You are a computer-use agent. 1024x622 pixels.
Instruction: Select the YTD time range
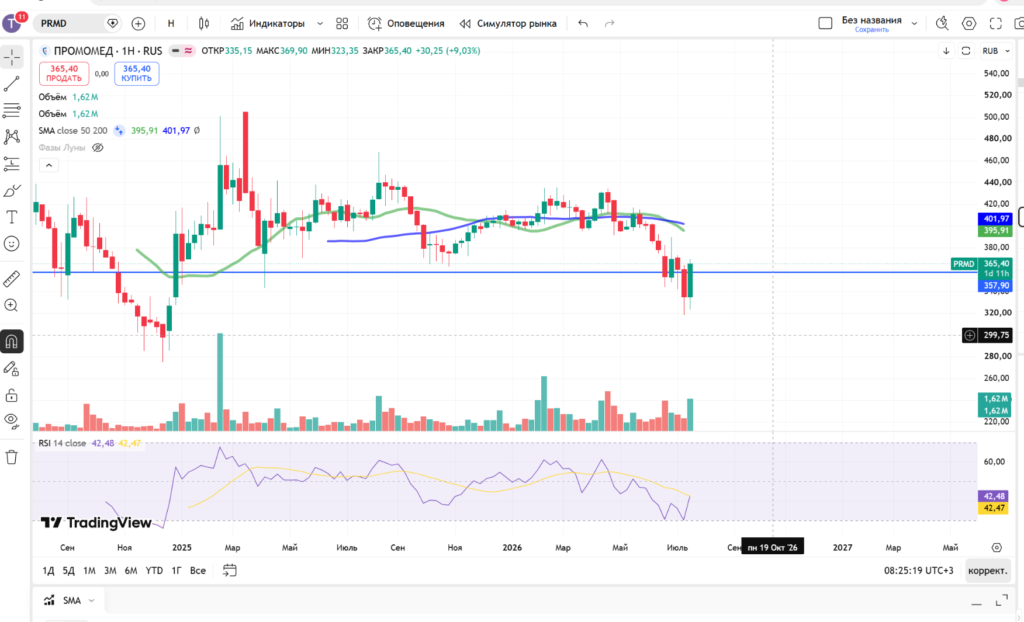pos(154,570)
